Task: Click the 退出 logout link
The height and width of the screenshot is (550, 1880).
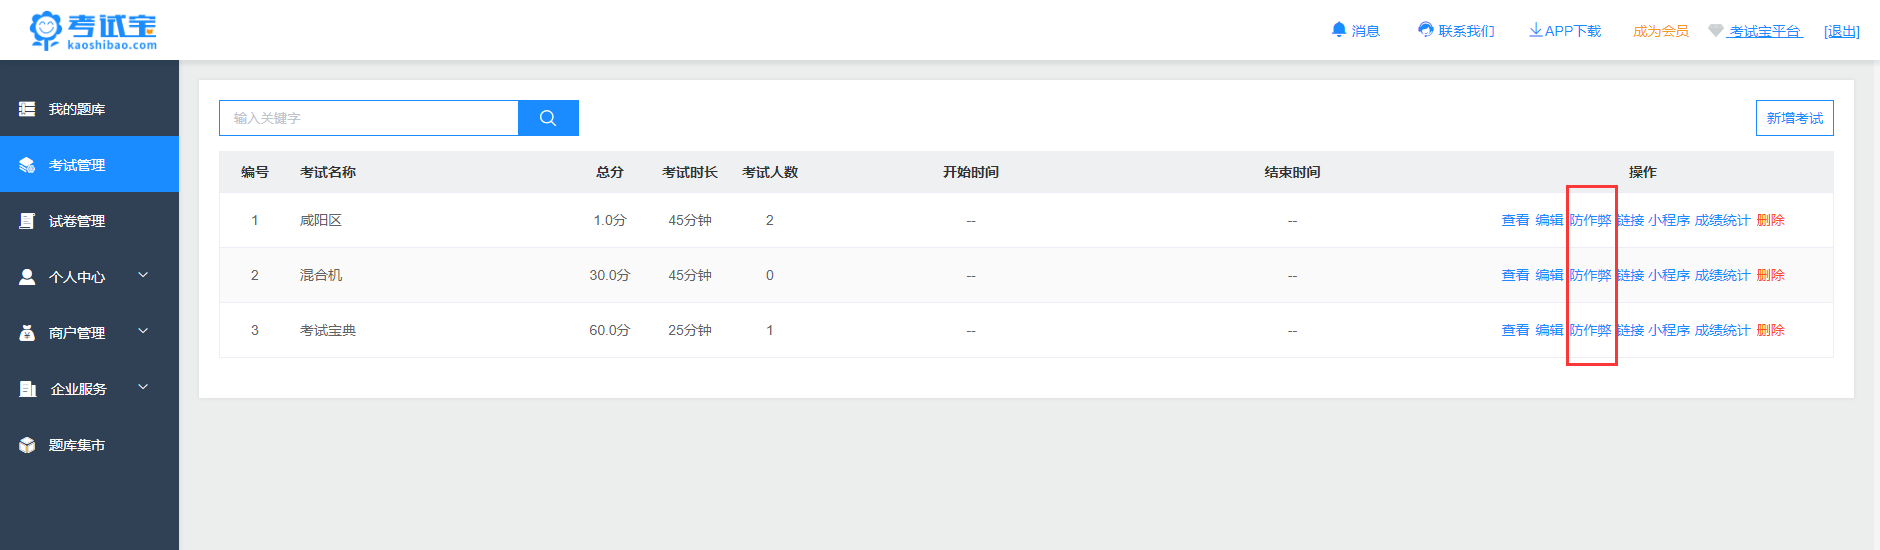Action: tap(1841, 31)
